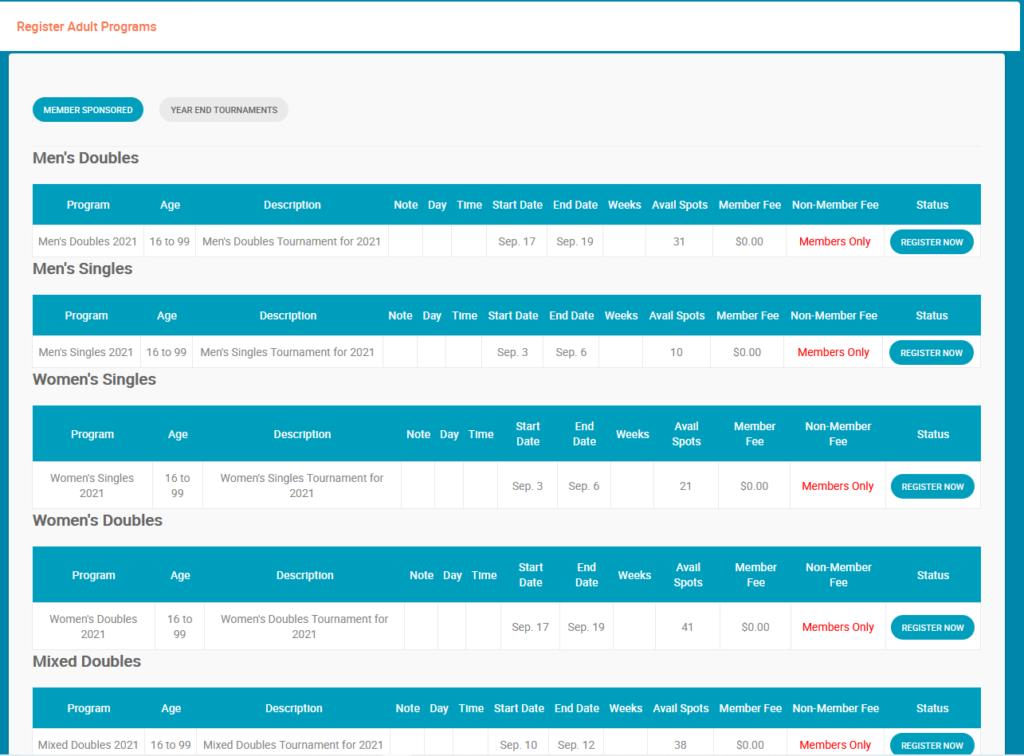Image resolution: width=1024 pixels, height=756 pixels.
Task: Select the Men's Doubles section heading
Action: point(86,158)
